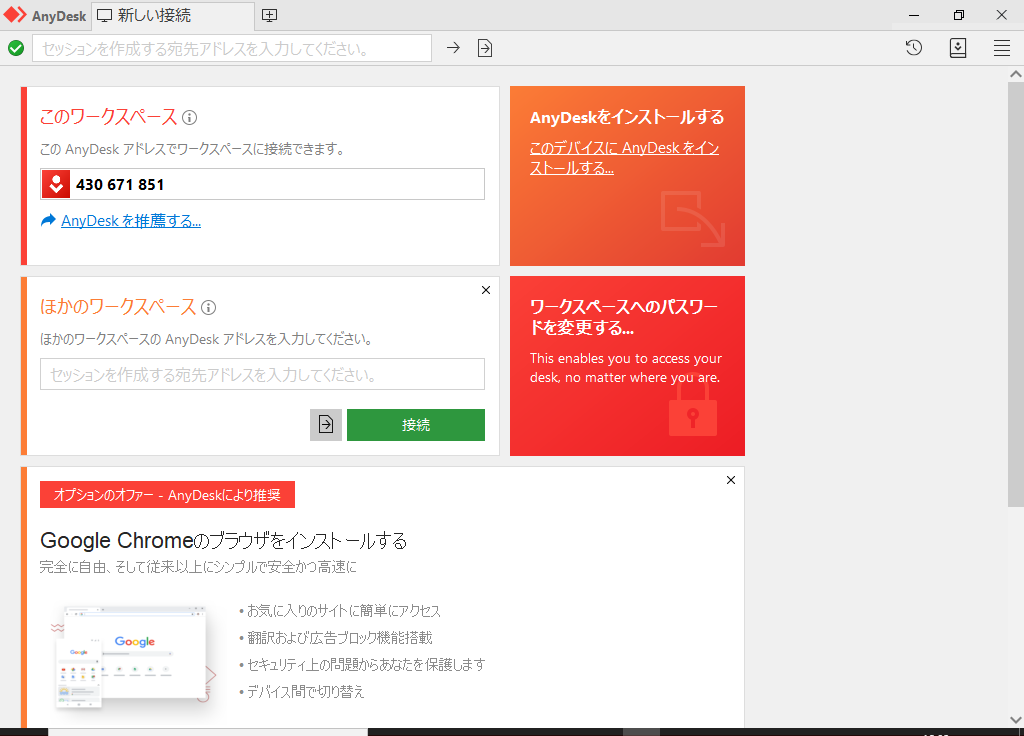This screenshot has height=736, width=1024.
Task: Open the AnyDesk を推薦する link
Action: (131, 221)
